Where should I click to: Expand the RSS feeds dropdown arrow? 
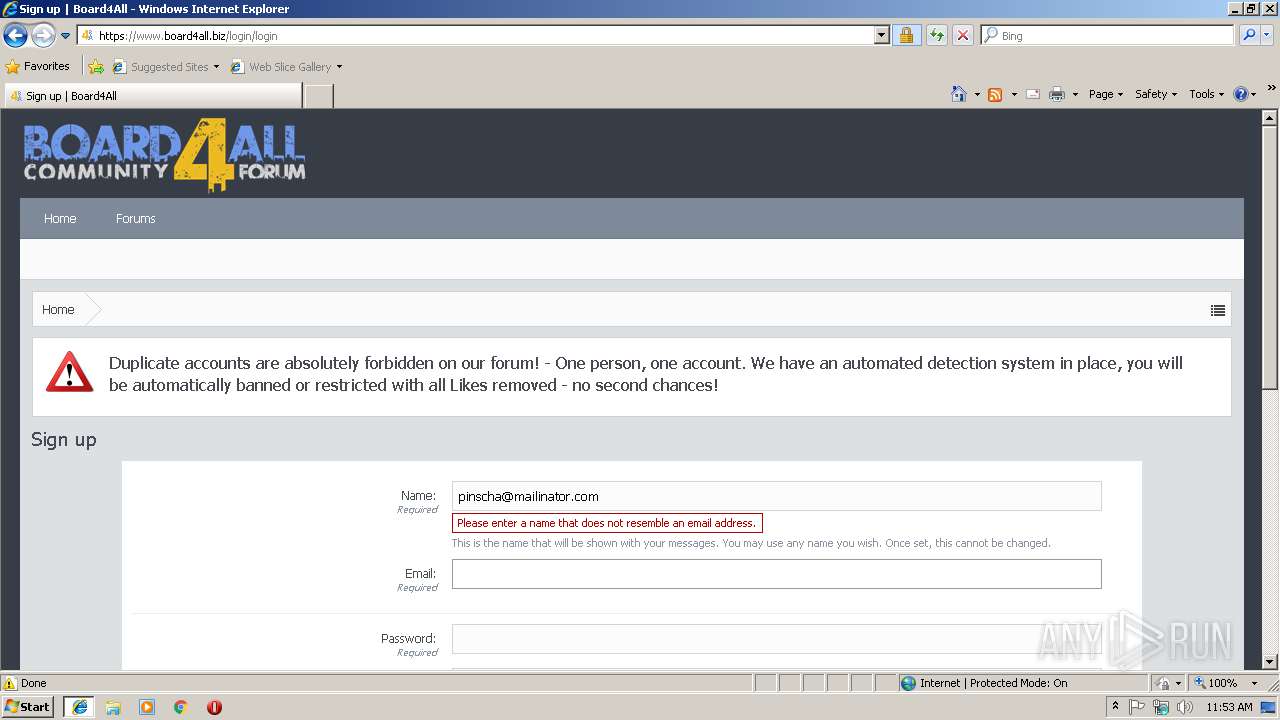click(1014, 94)
